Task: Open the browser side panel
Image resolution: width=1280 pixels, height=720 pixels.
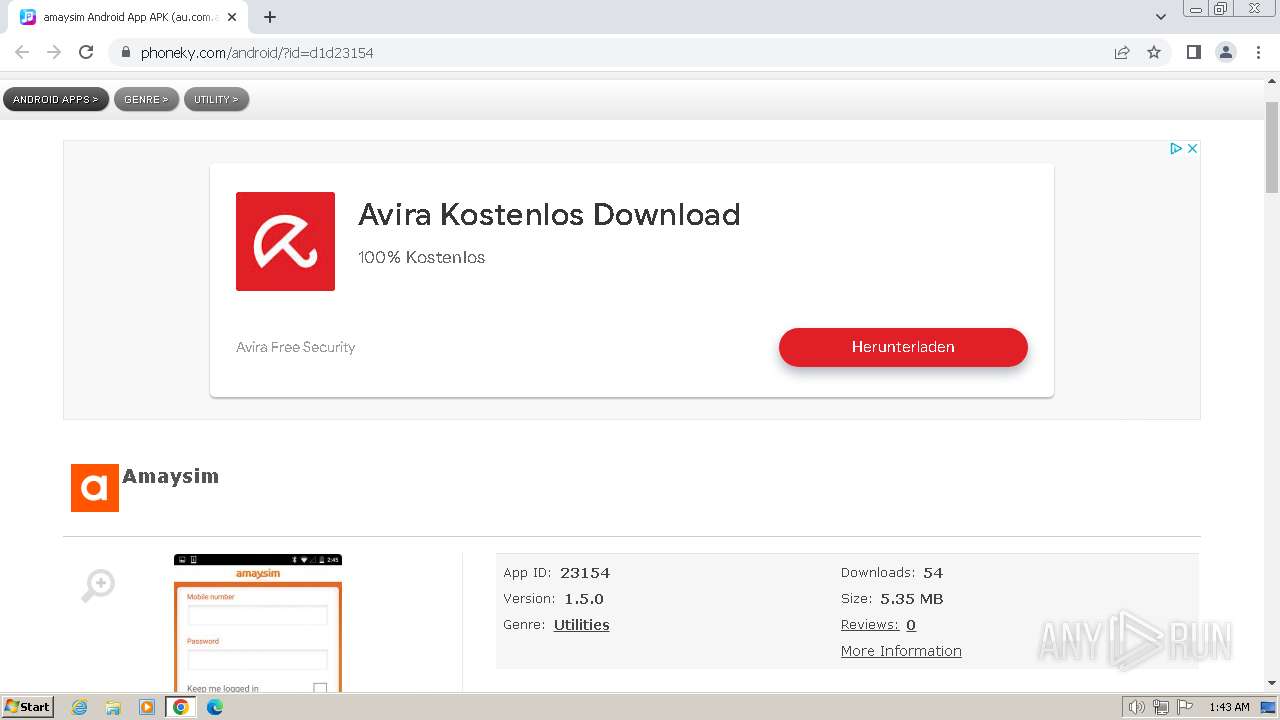Action: click(x=1193, y=52)
